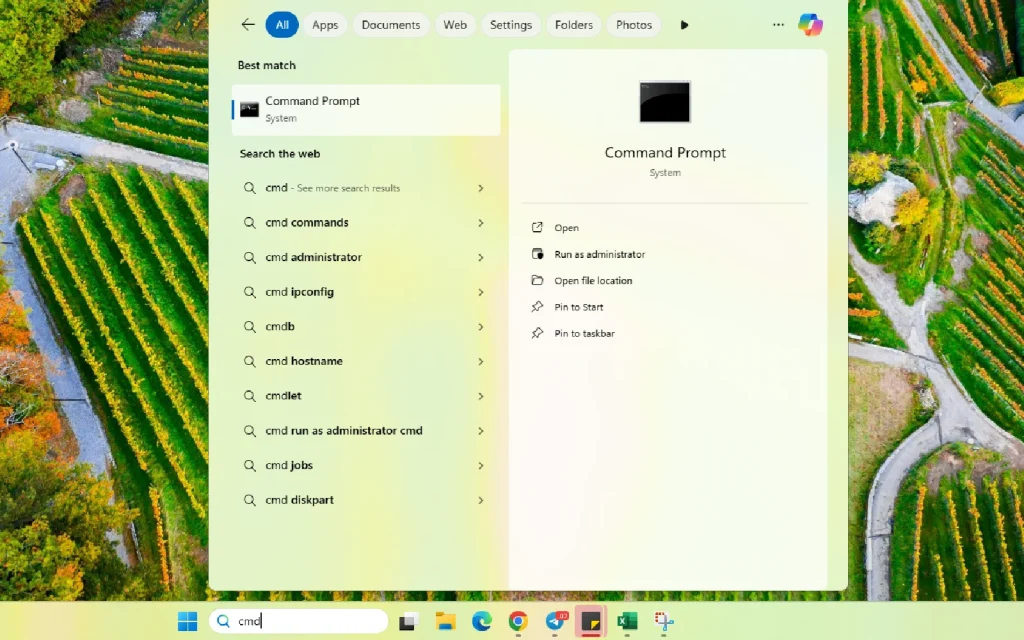Show more filter tabs with play arrow
This screenshot has width=1024, height=640.
tap(684, 25)
